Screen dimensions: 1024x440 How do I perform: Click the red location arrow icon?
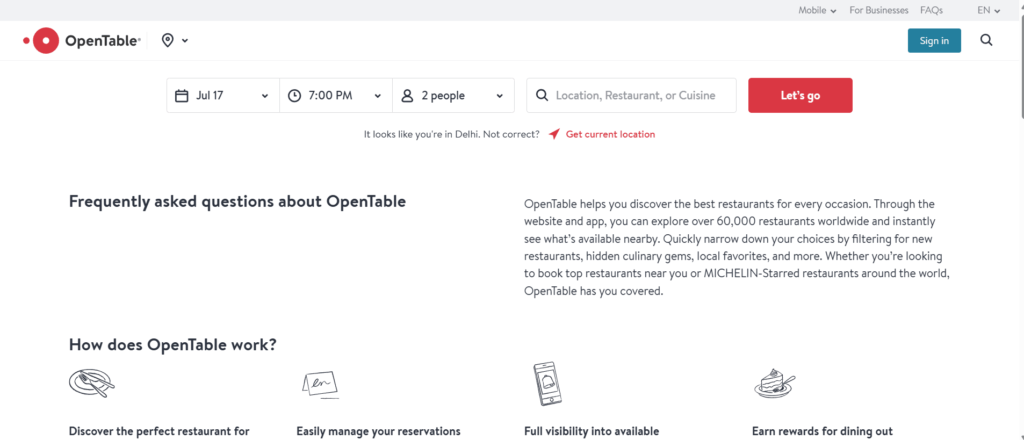(554, 134)
